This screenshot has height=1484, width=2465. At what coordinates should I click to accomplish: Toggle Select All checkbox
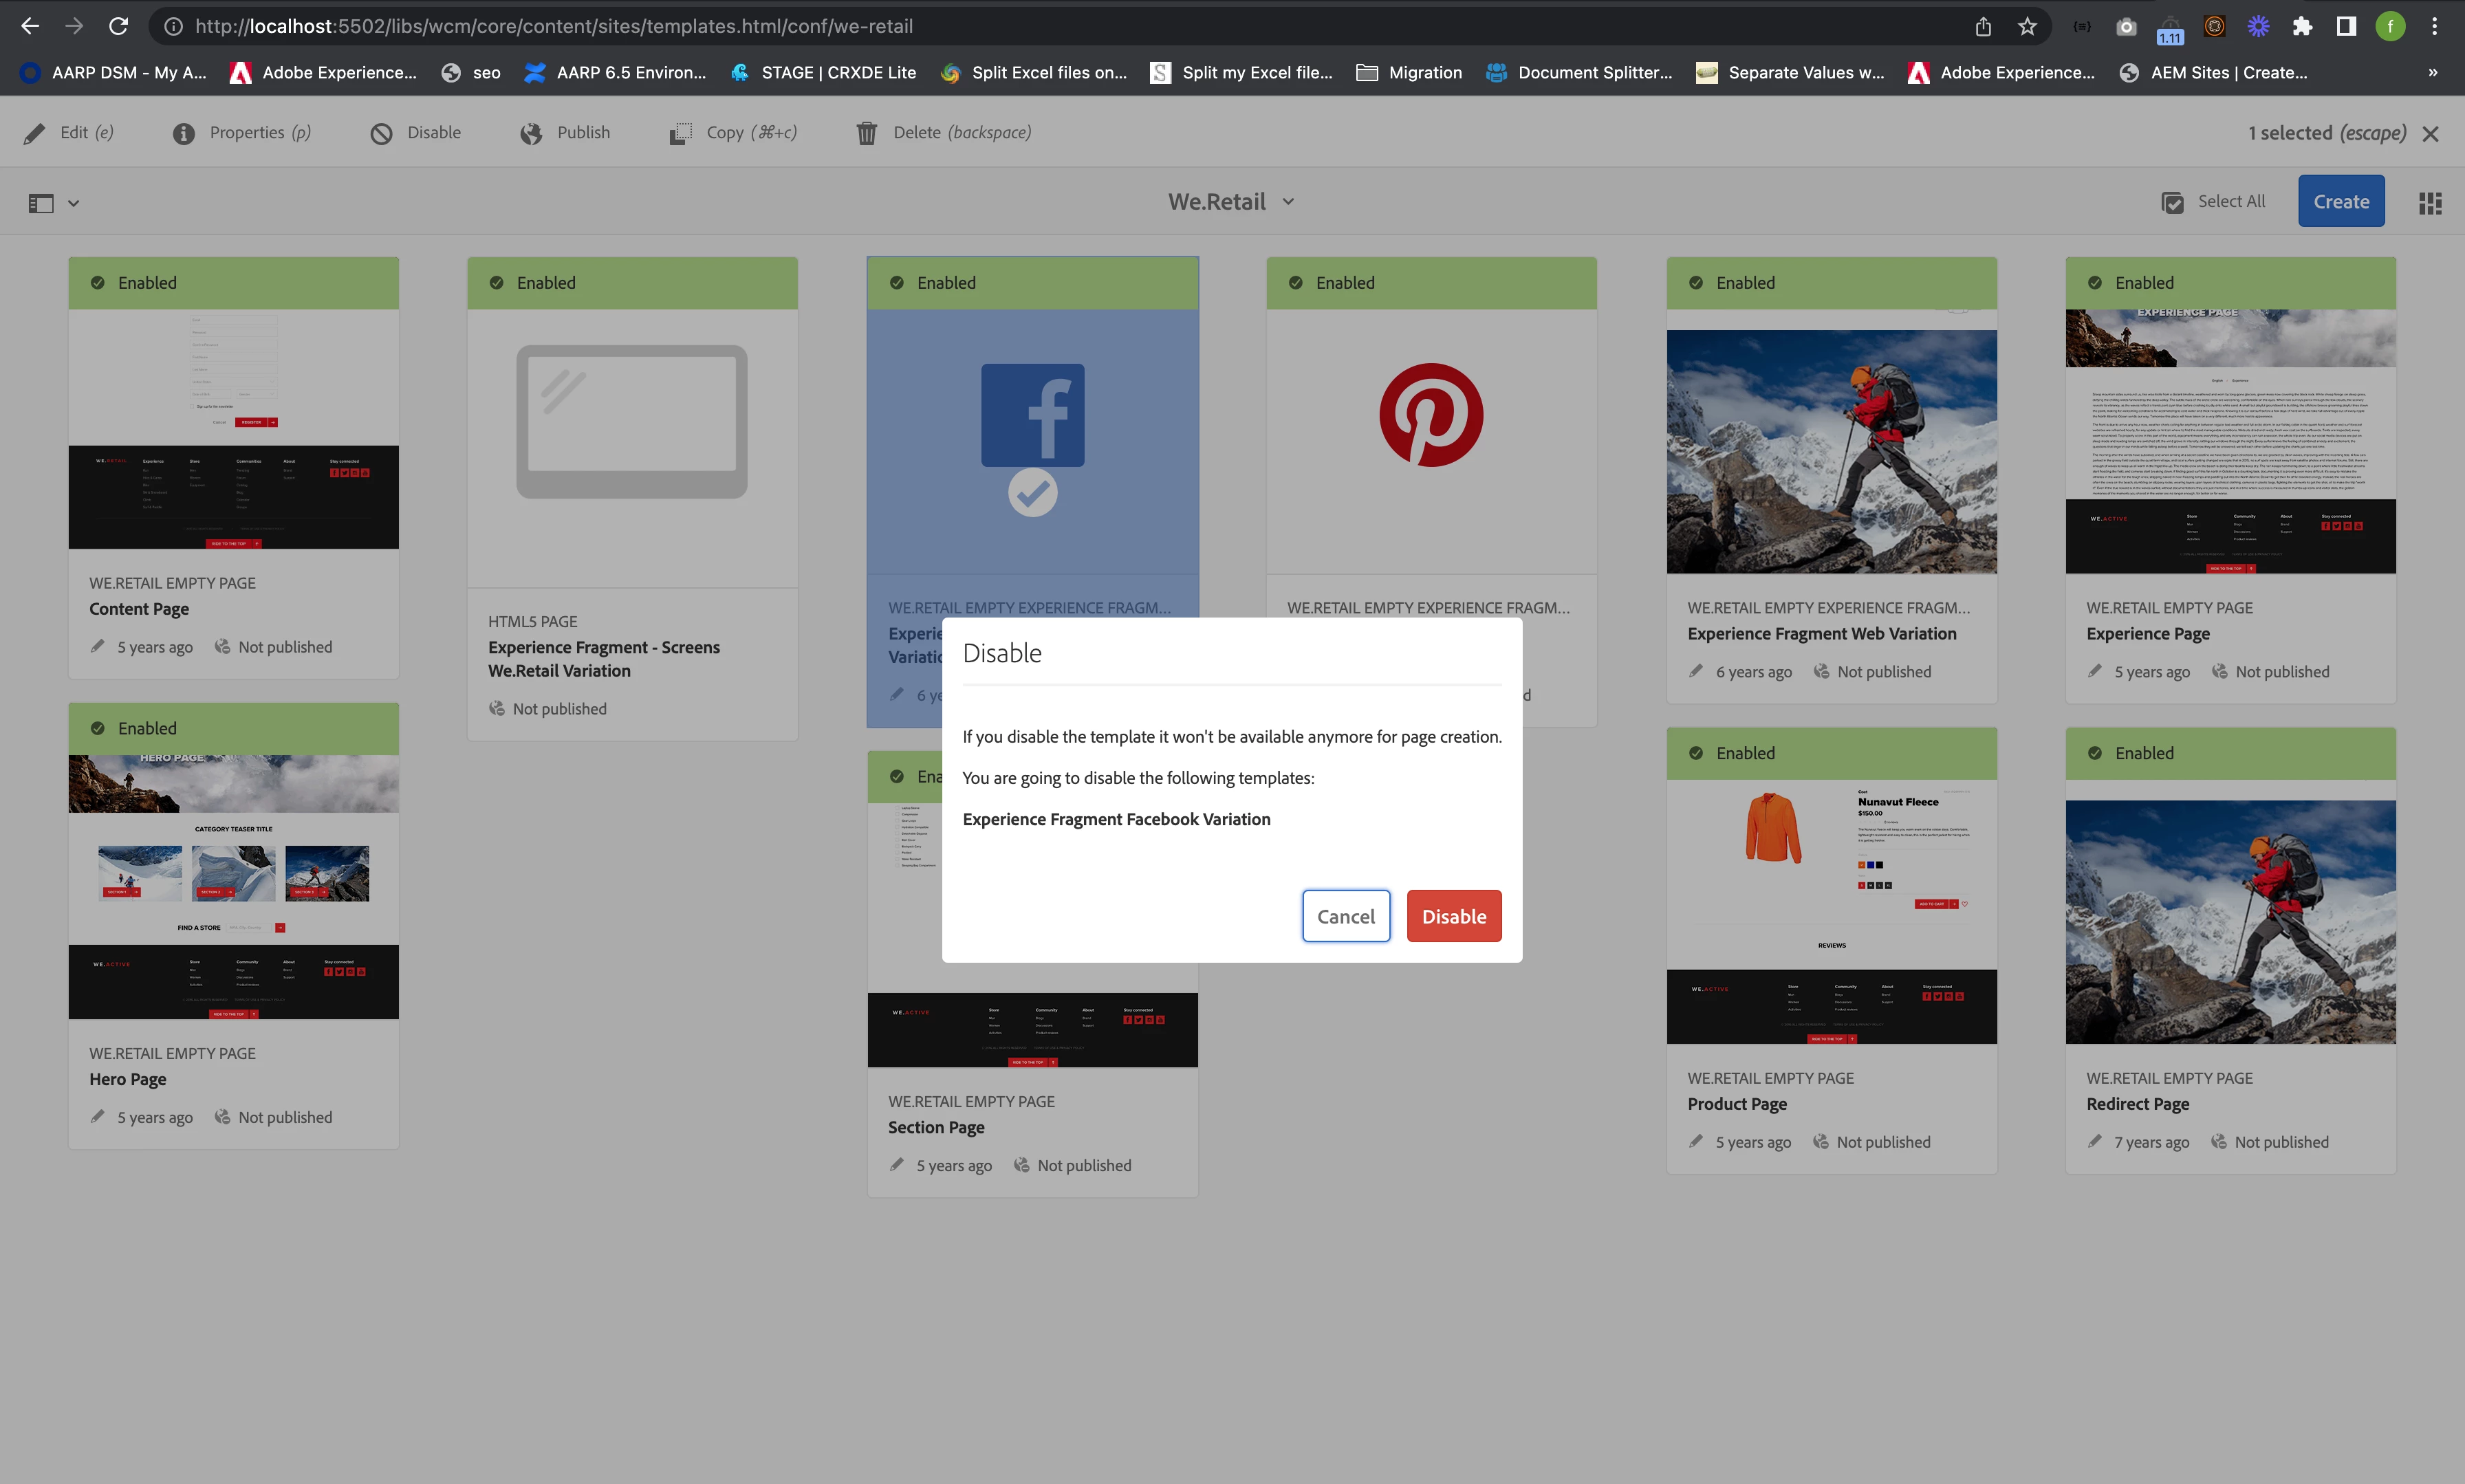pos(2172,203)
